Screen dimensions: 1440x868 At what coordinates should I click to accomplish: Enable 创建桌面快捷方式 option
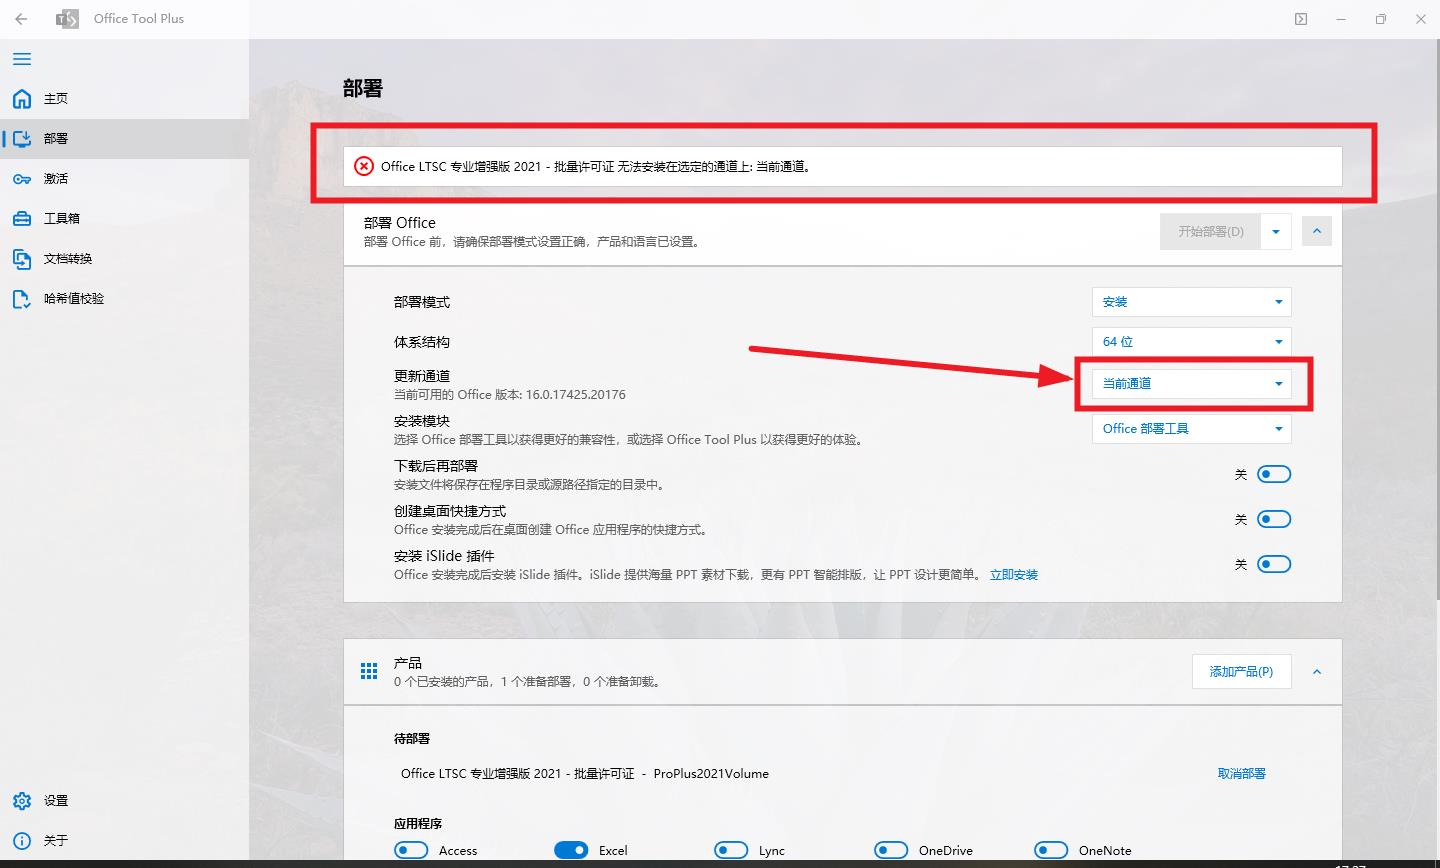[x=1274, y=518]
